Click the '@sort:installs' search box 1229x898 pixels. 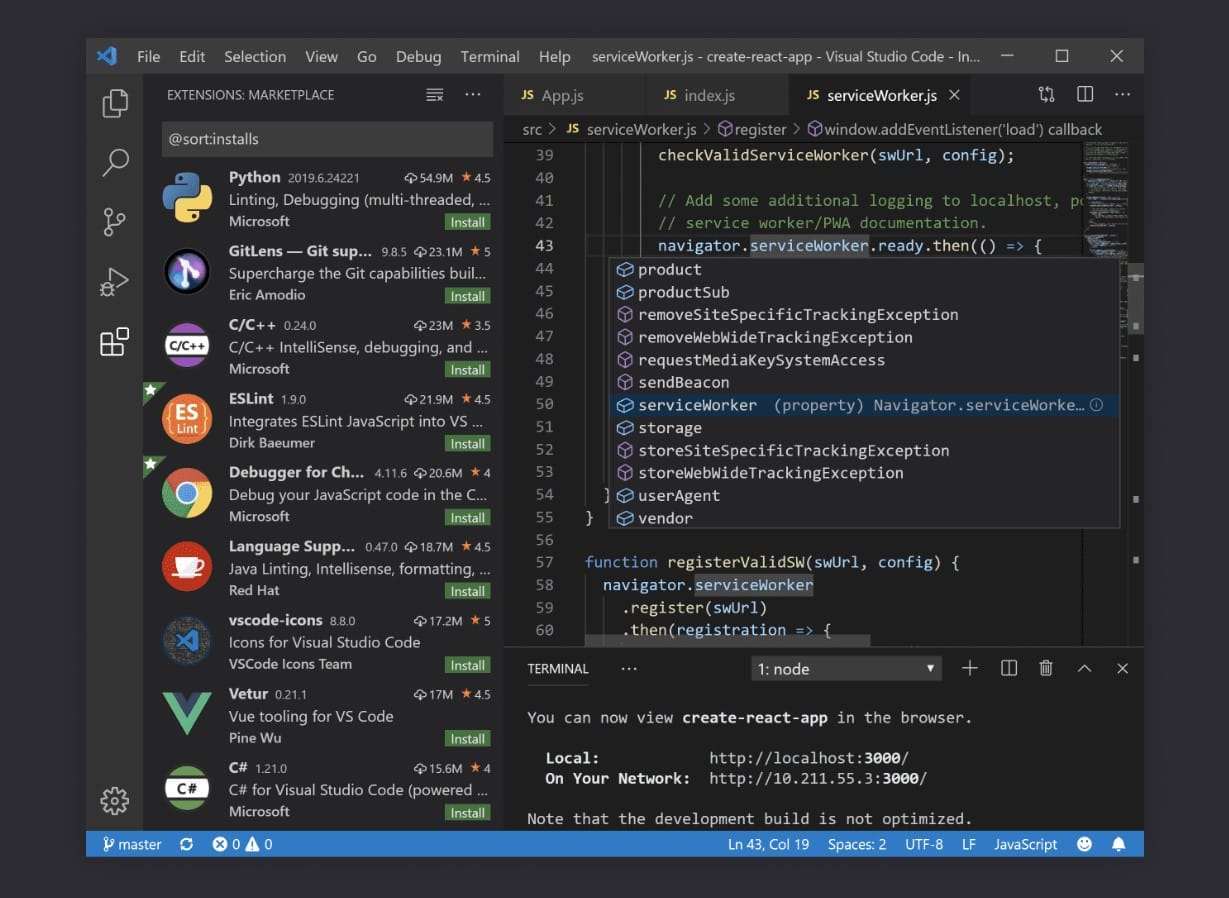point(327,139)
